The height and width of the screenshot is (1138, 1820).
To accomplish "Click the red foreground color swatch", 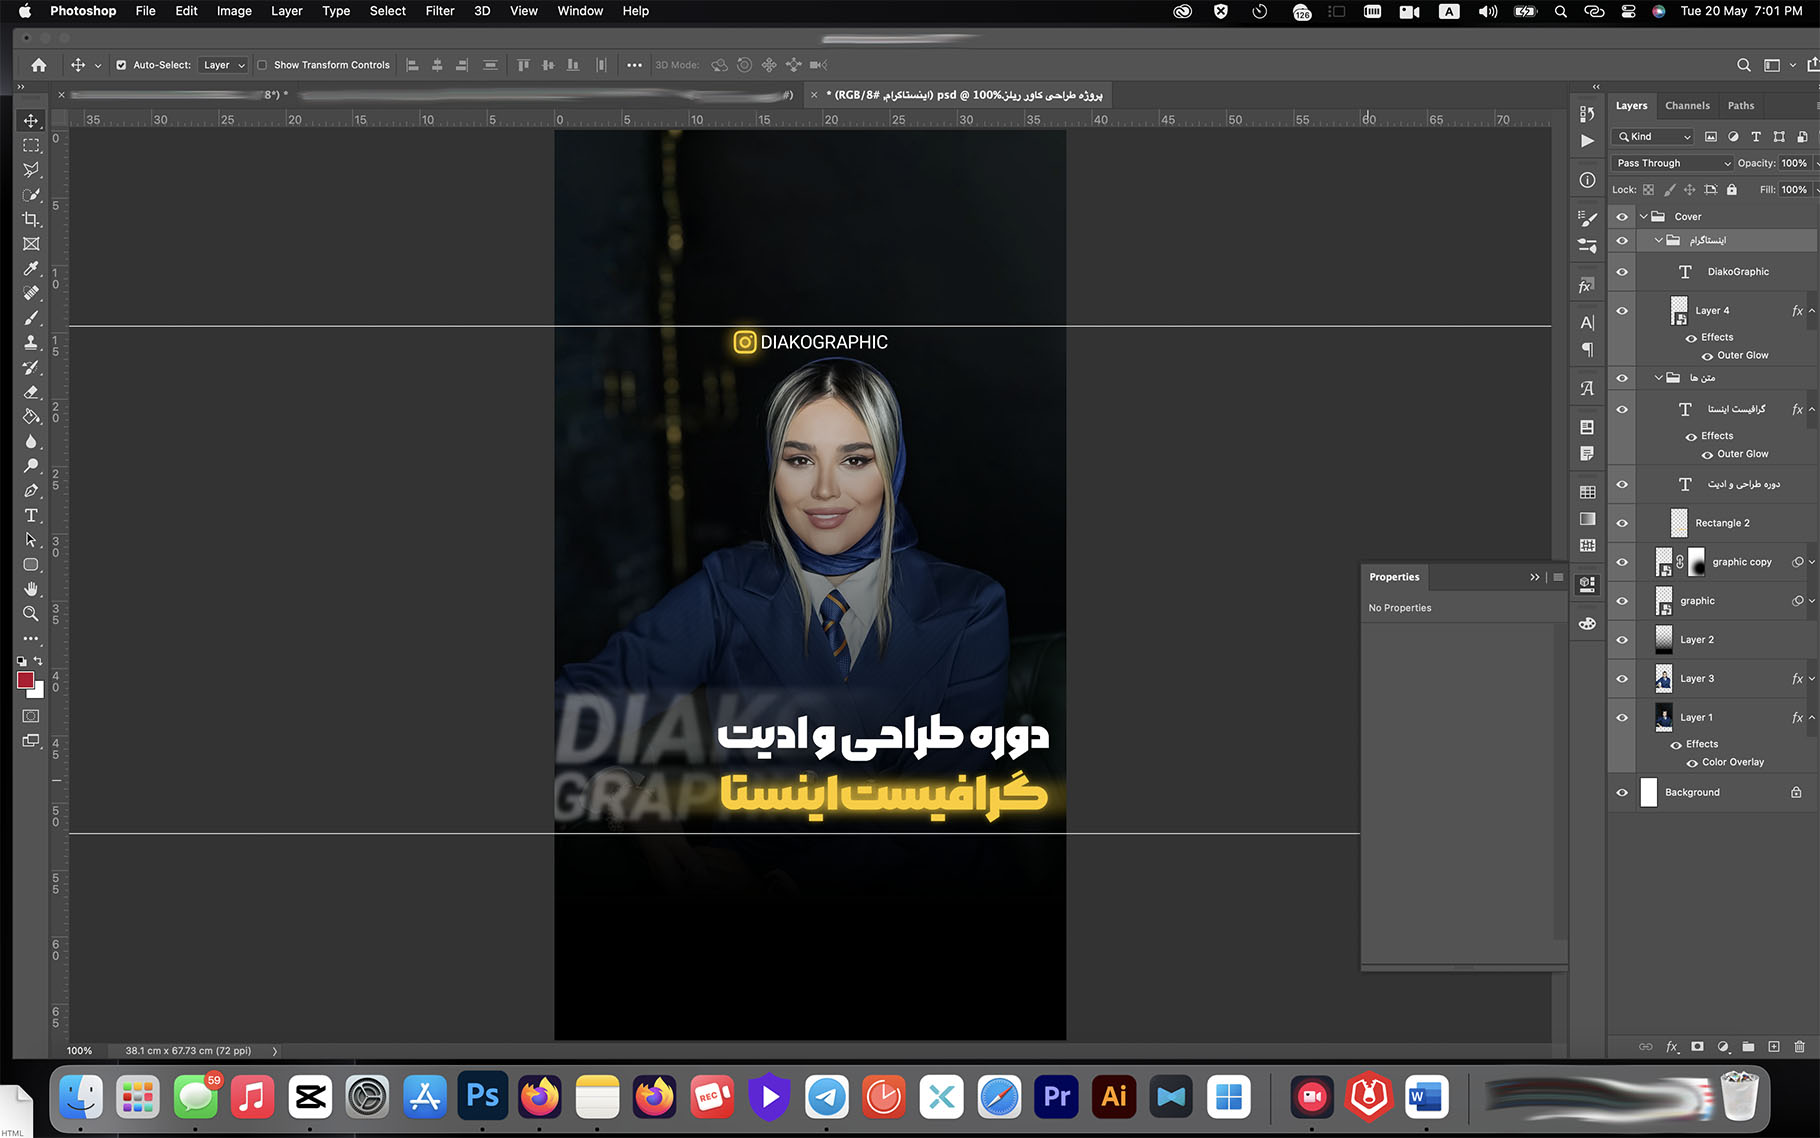I will pyautogui.click(x=26, y=680).
